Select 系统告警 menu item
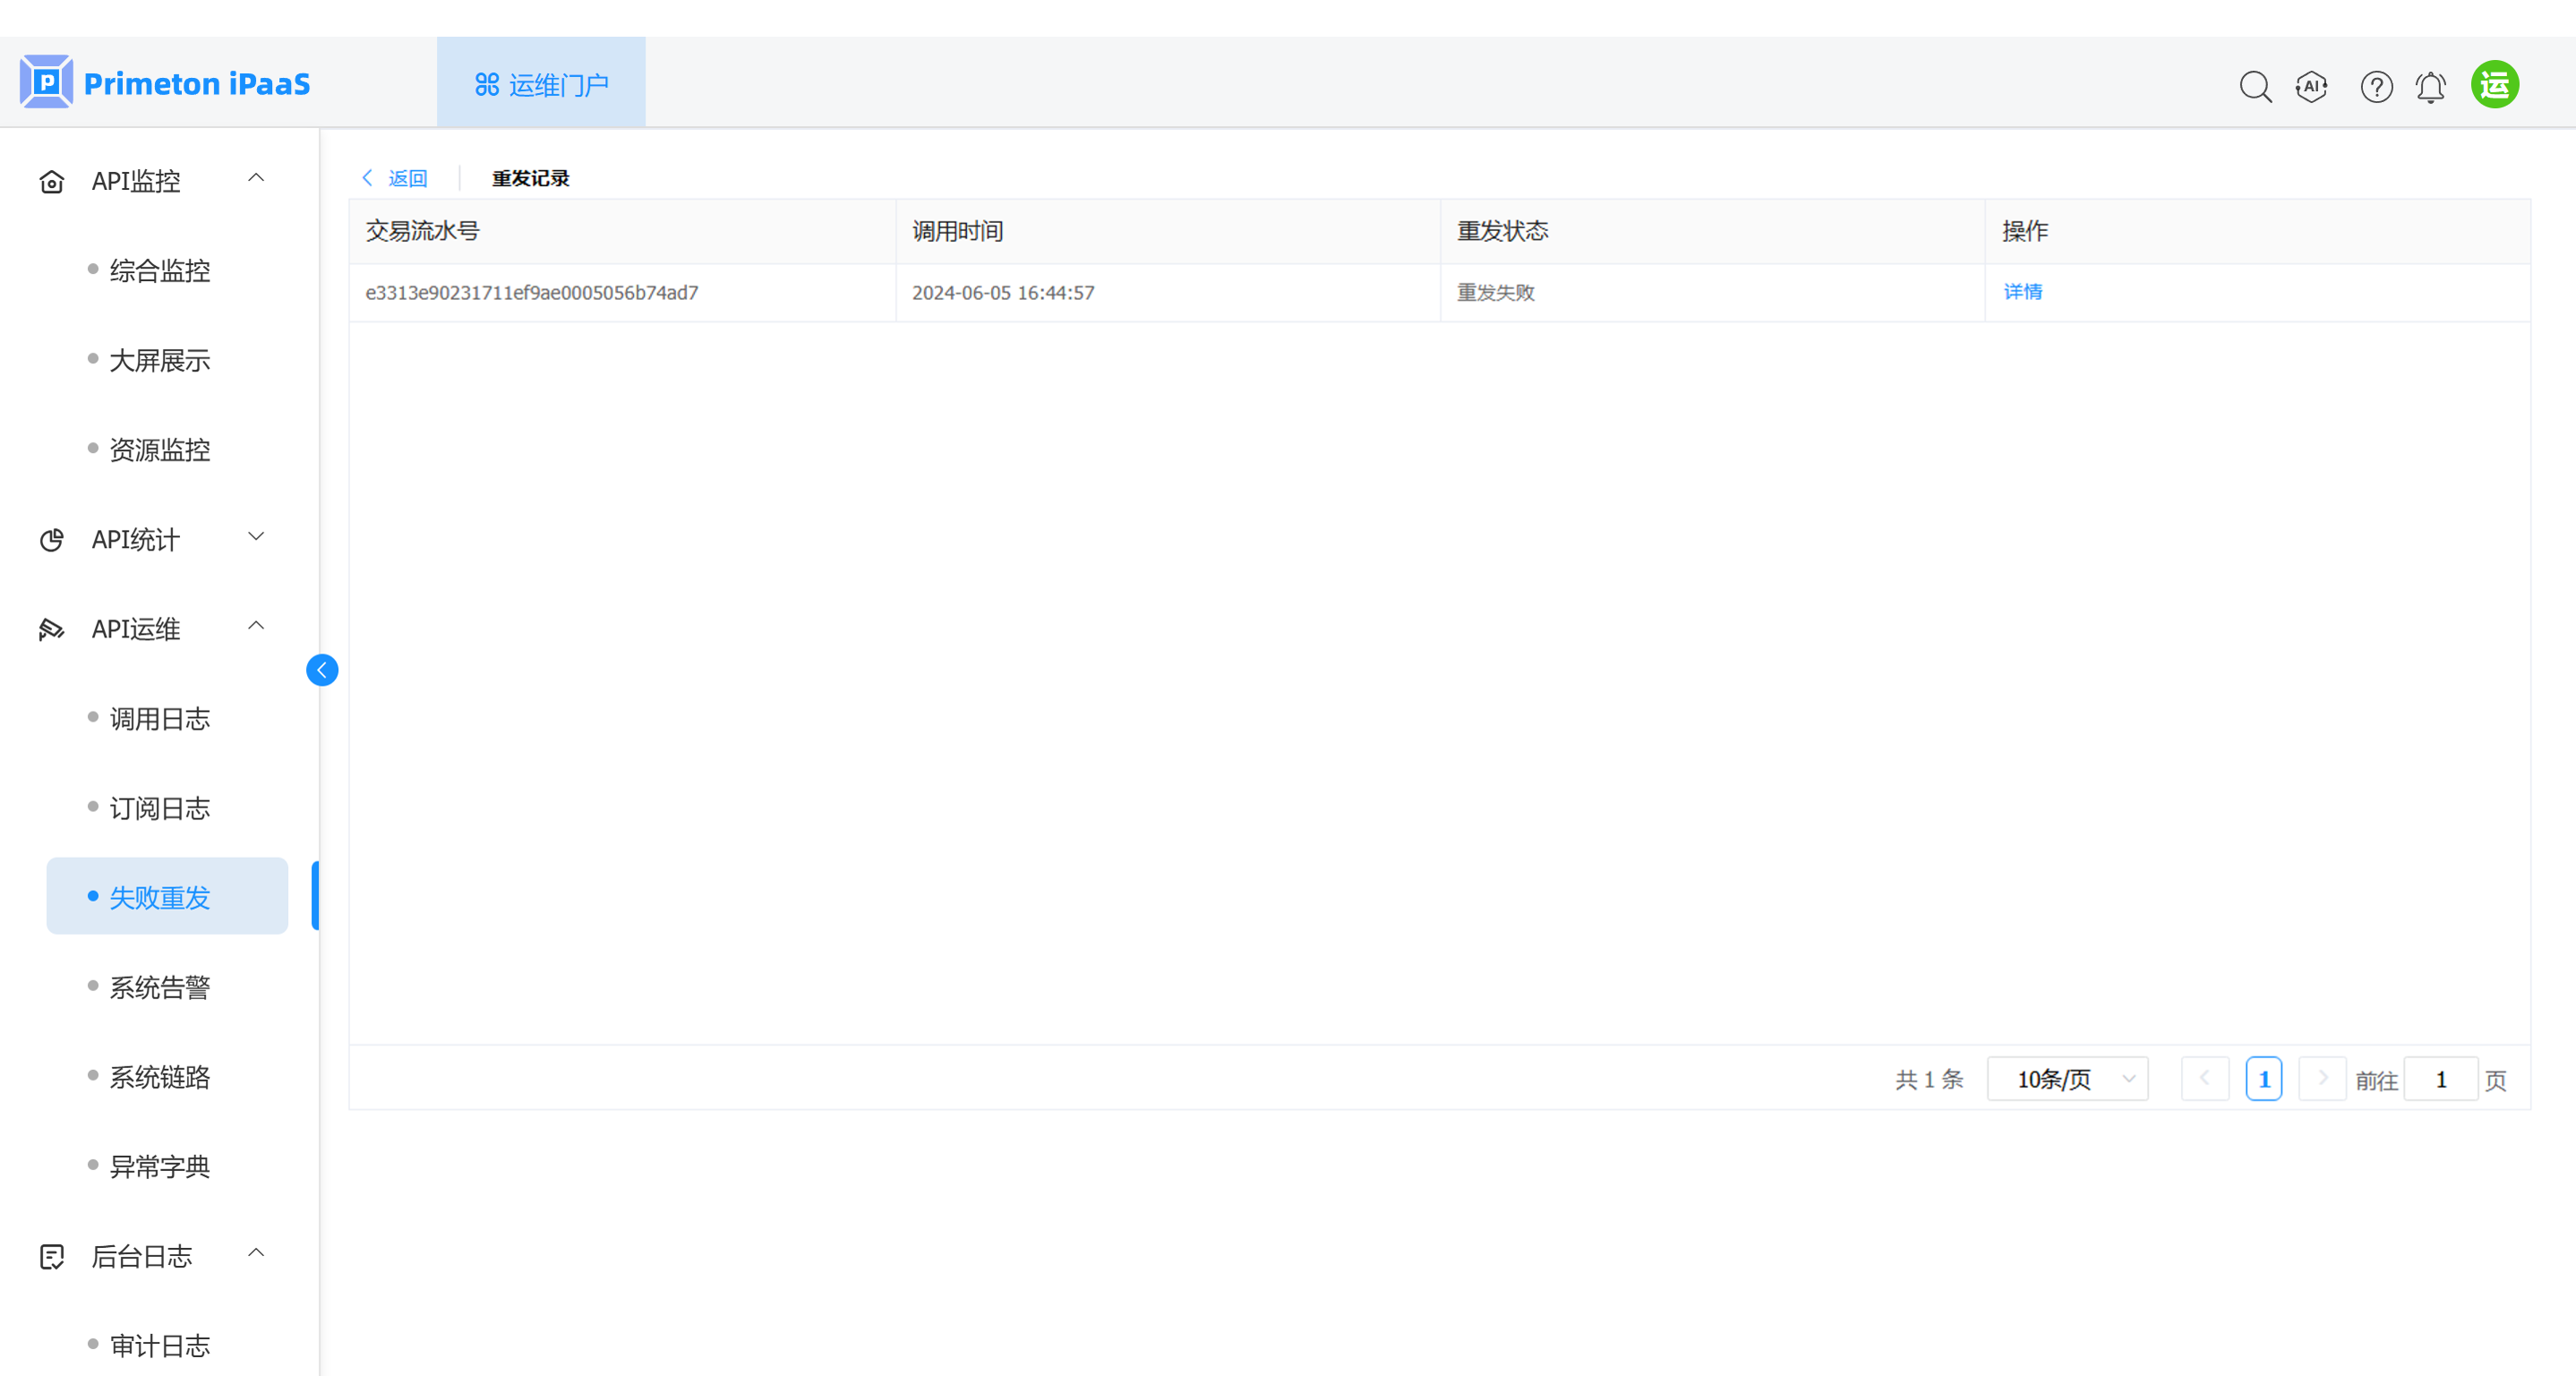The width and height of the screenshot is (2576, 1376). tap(160, 987)
